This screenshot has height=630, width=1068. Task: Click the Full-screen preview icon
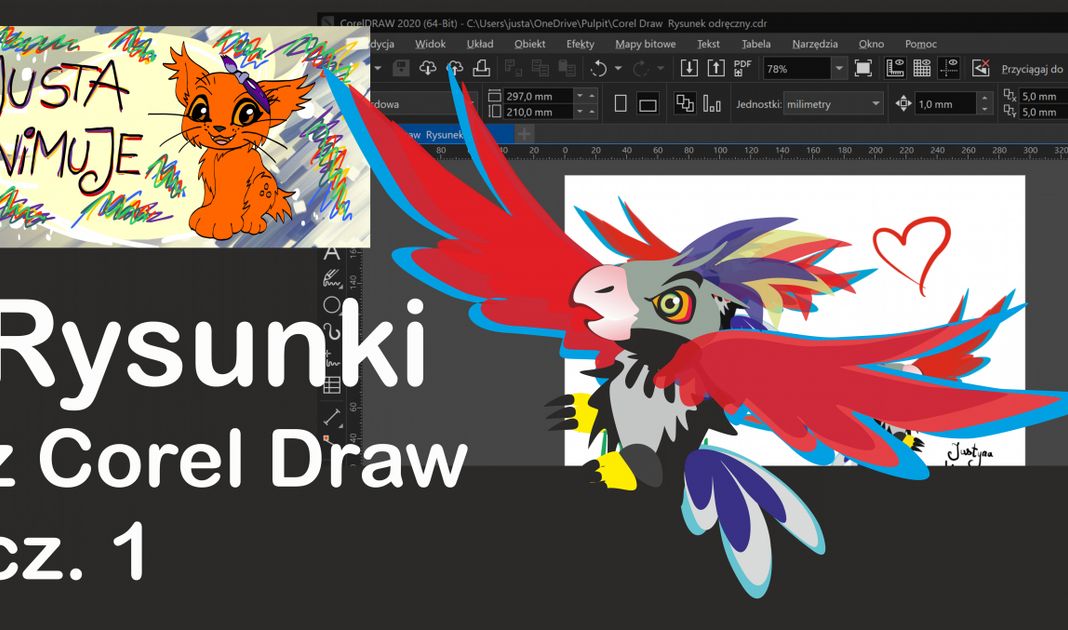pyautogui.click(x=864, y=68)
